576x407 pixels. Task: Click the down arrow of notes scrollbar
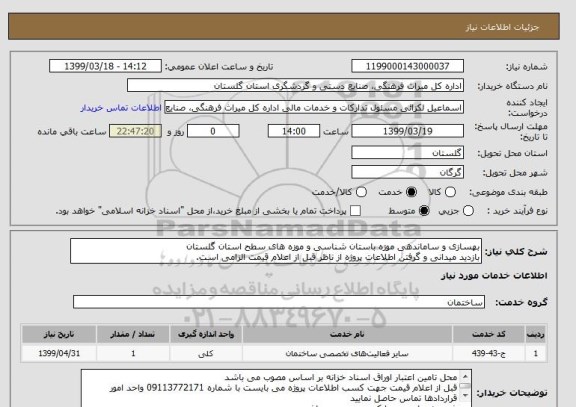point(465,395)
